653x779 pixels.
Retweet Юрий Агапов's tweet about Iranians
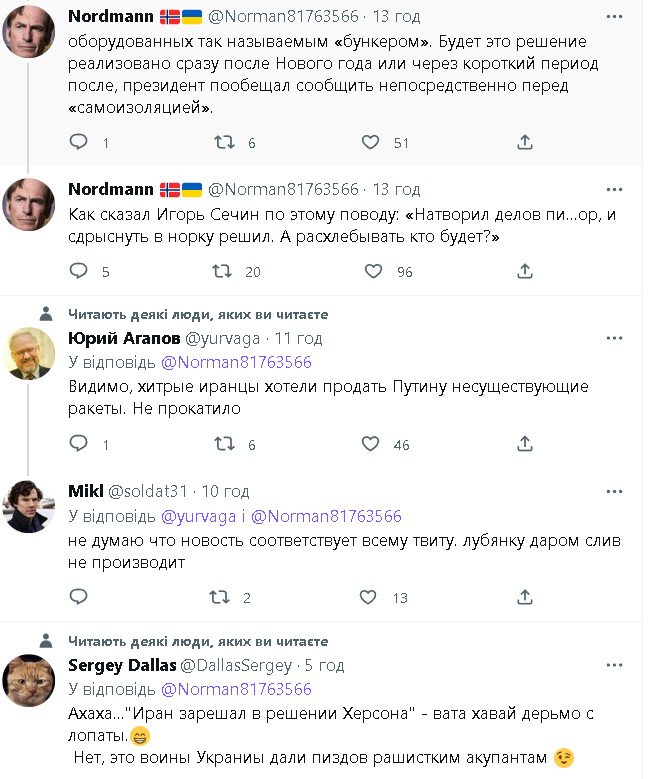tap(225, 444)
